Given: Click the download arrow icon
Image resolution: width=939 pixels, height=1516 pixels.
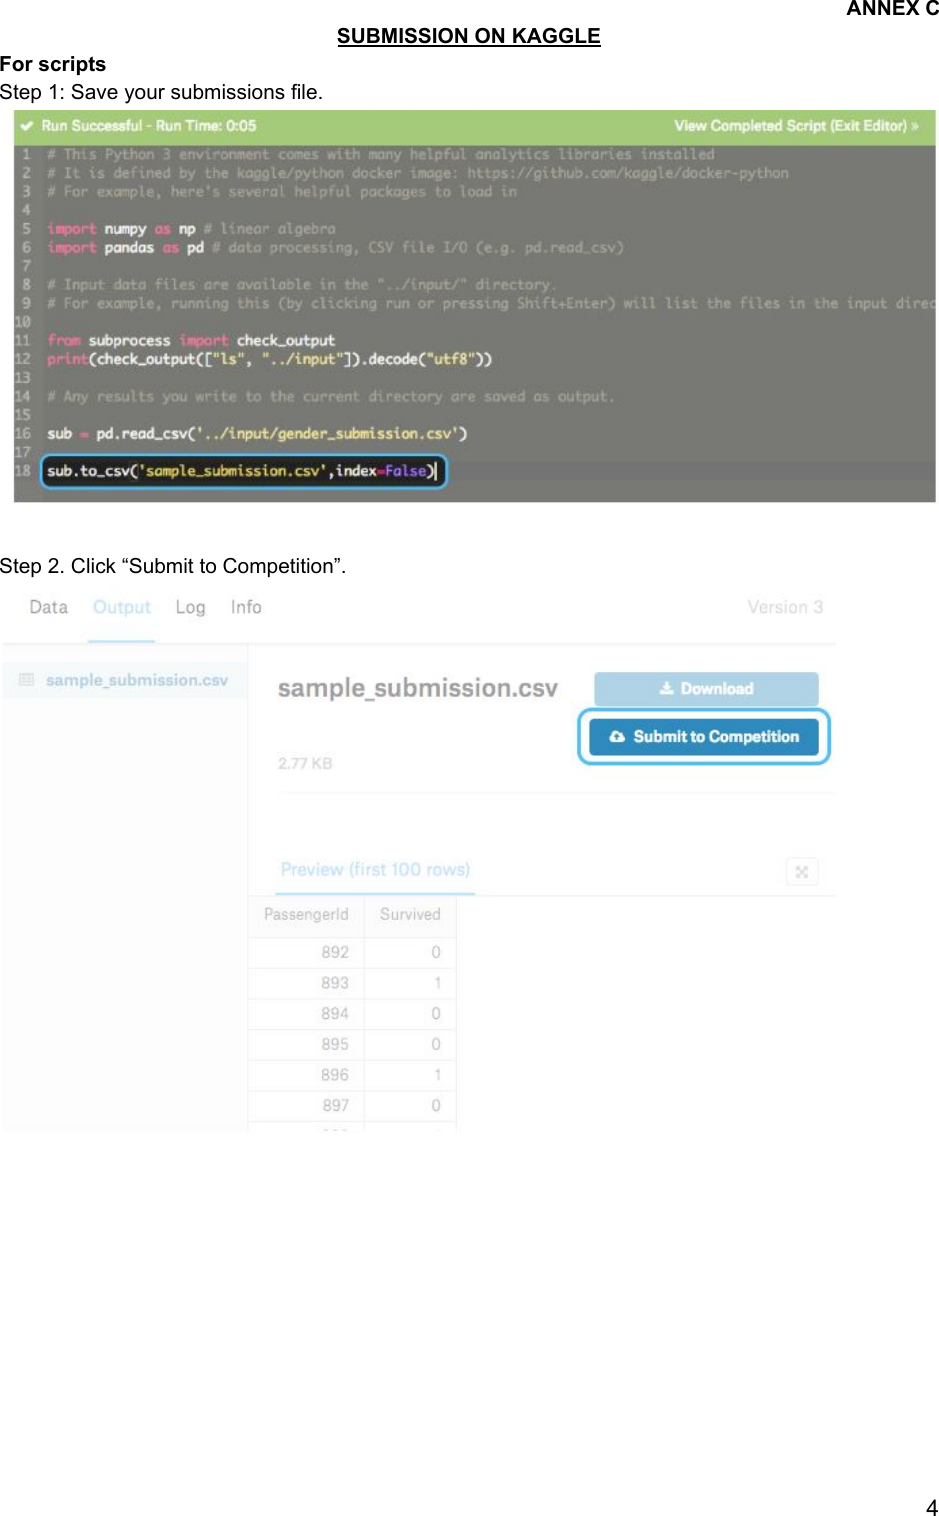Looking at the screenshot, I should point(667,689).
